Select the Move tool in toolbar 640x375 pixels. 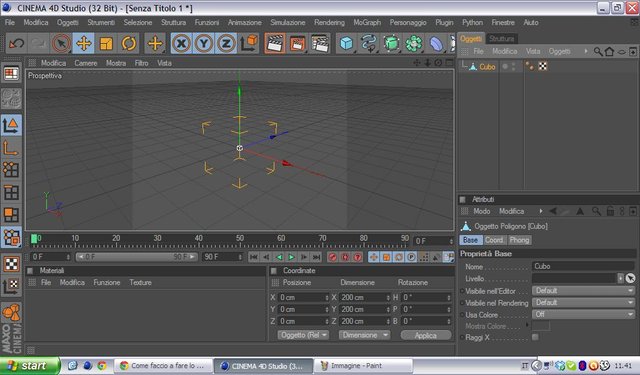click(x=84, y=43)
